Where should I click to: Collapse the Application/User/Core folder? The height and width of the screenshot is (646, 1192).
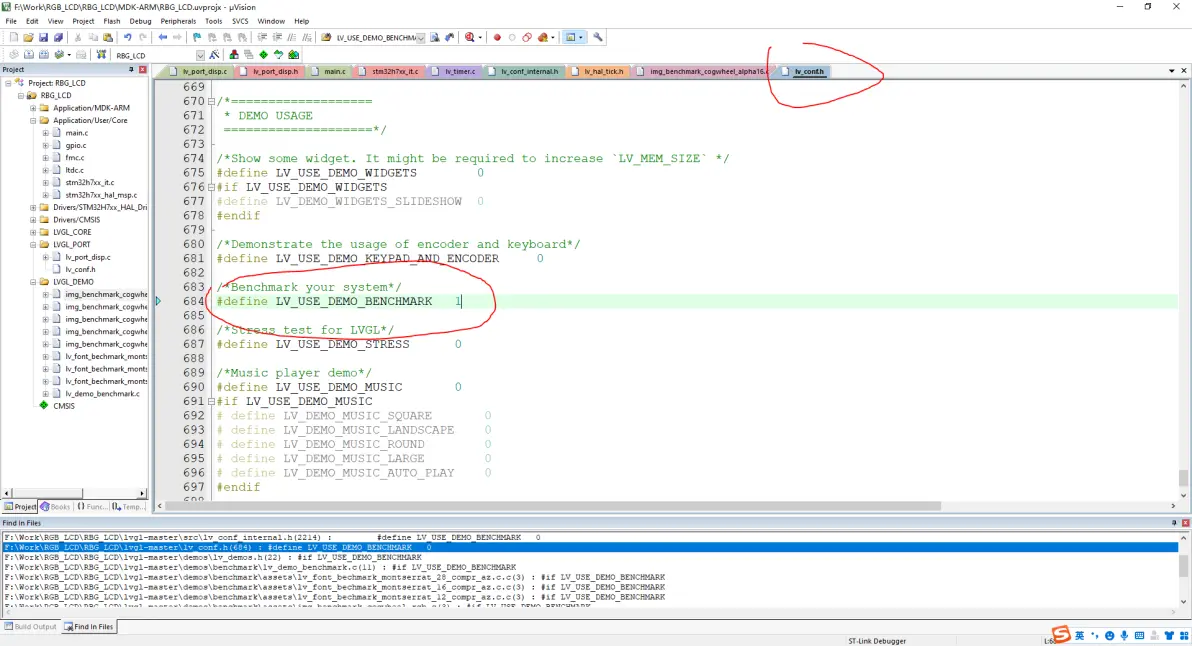pyautogui.click(x=33, y=120)
